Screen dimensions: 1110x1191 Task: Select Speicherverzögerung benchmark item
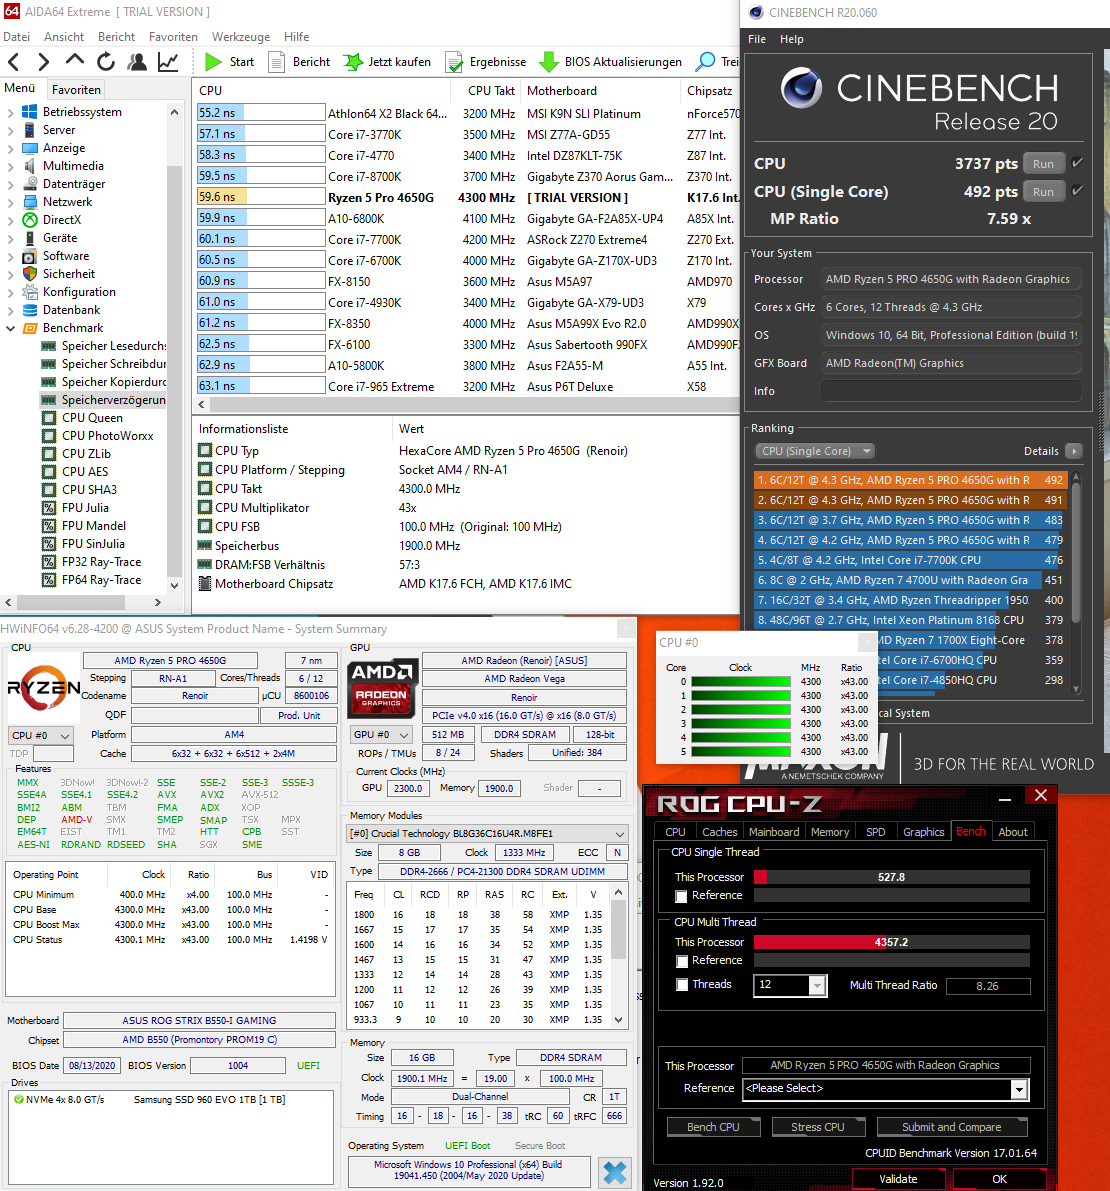coord(112,400)
